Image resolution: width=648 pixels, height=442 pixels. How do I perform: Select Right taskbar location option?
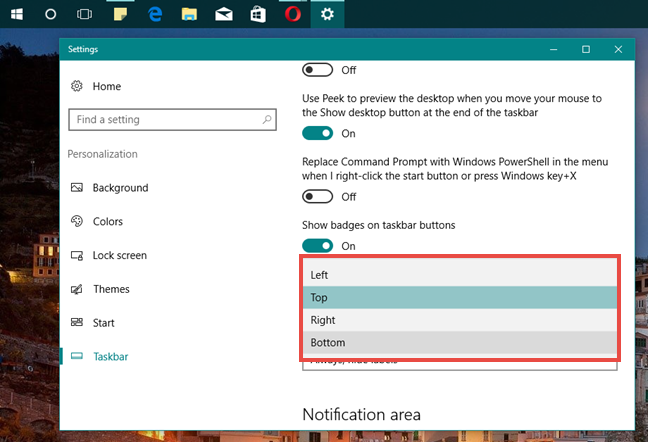[460, 320]
